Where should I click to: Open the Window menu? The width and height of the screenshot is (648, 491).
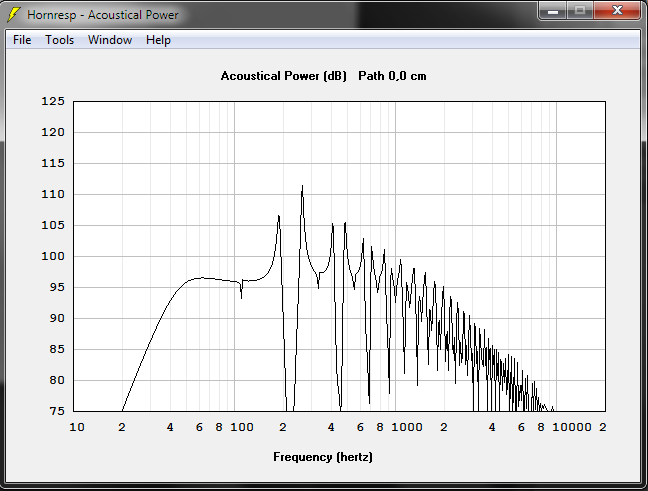[110, 40]
